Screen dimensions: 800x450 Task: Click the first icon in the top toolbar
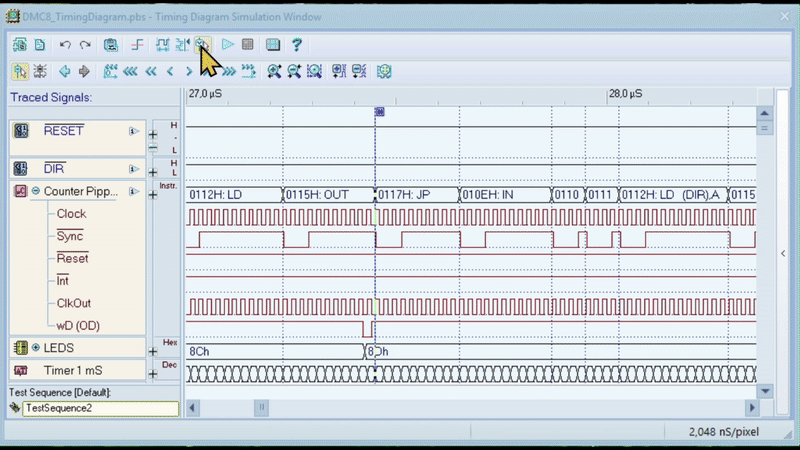click(x=20, y=45)
